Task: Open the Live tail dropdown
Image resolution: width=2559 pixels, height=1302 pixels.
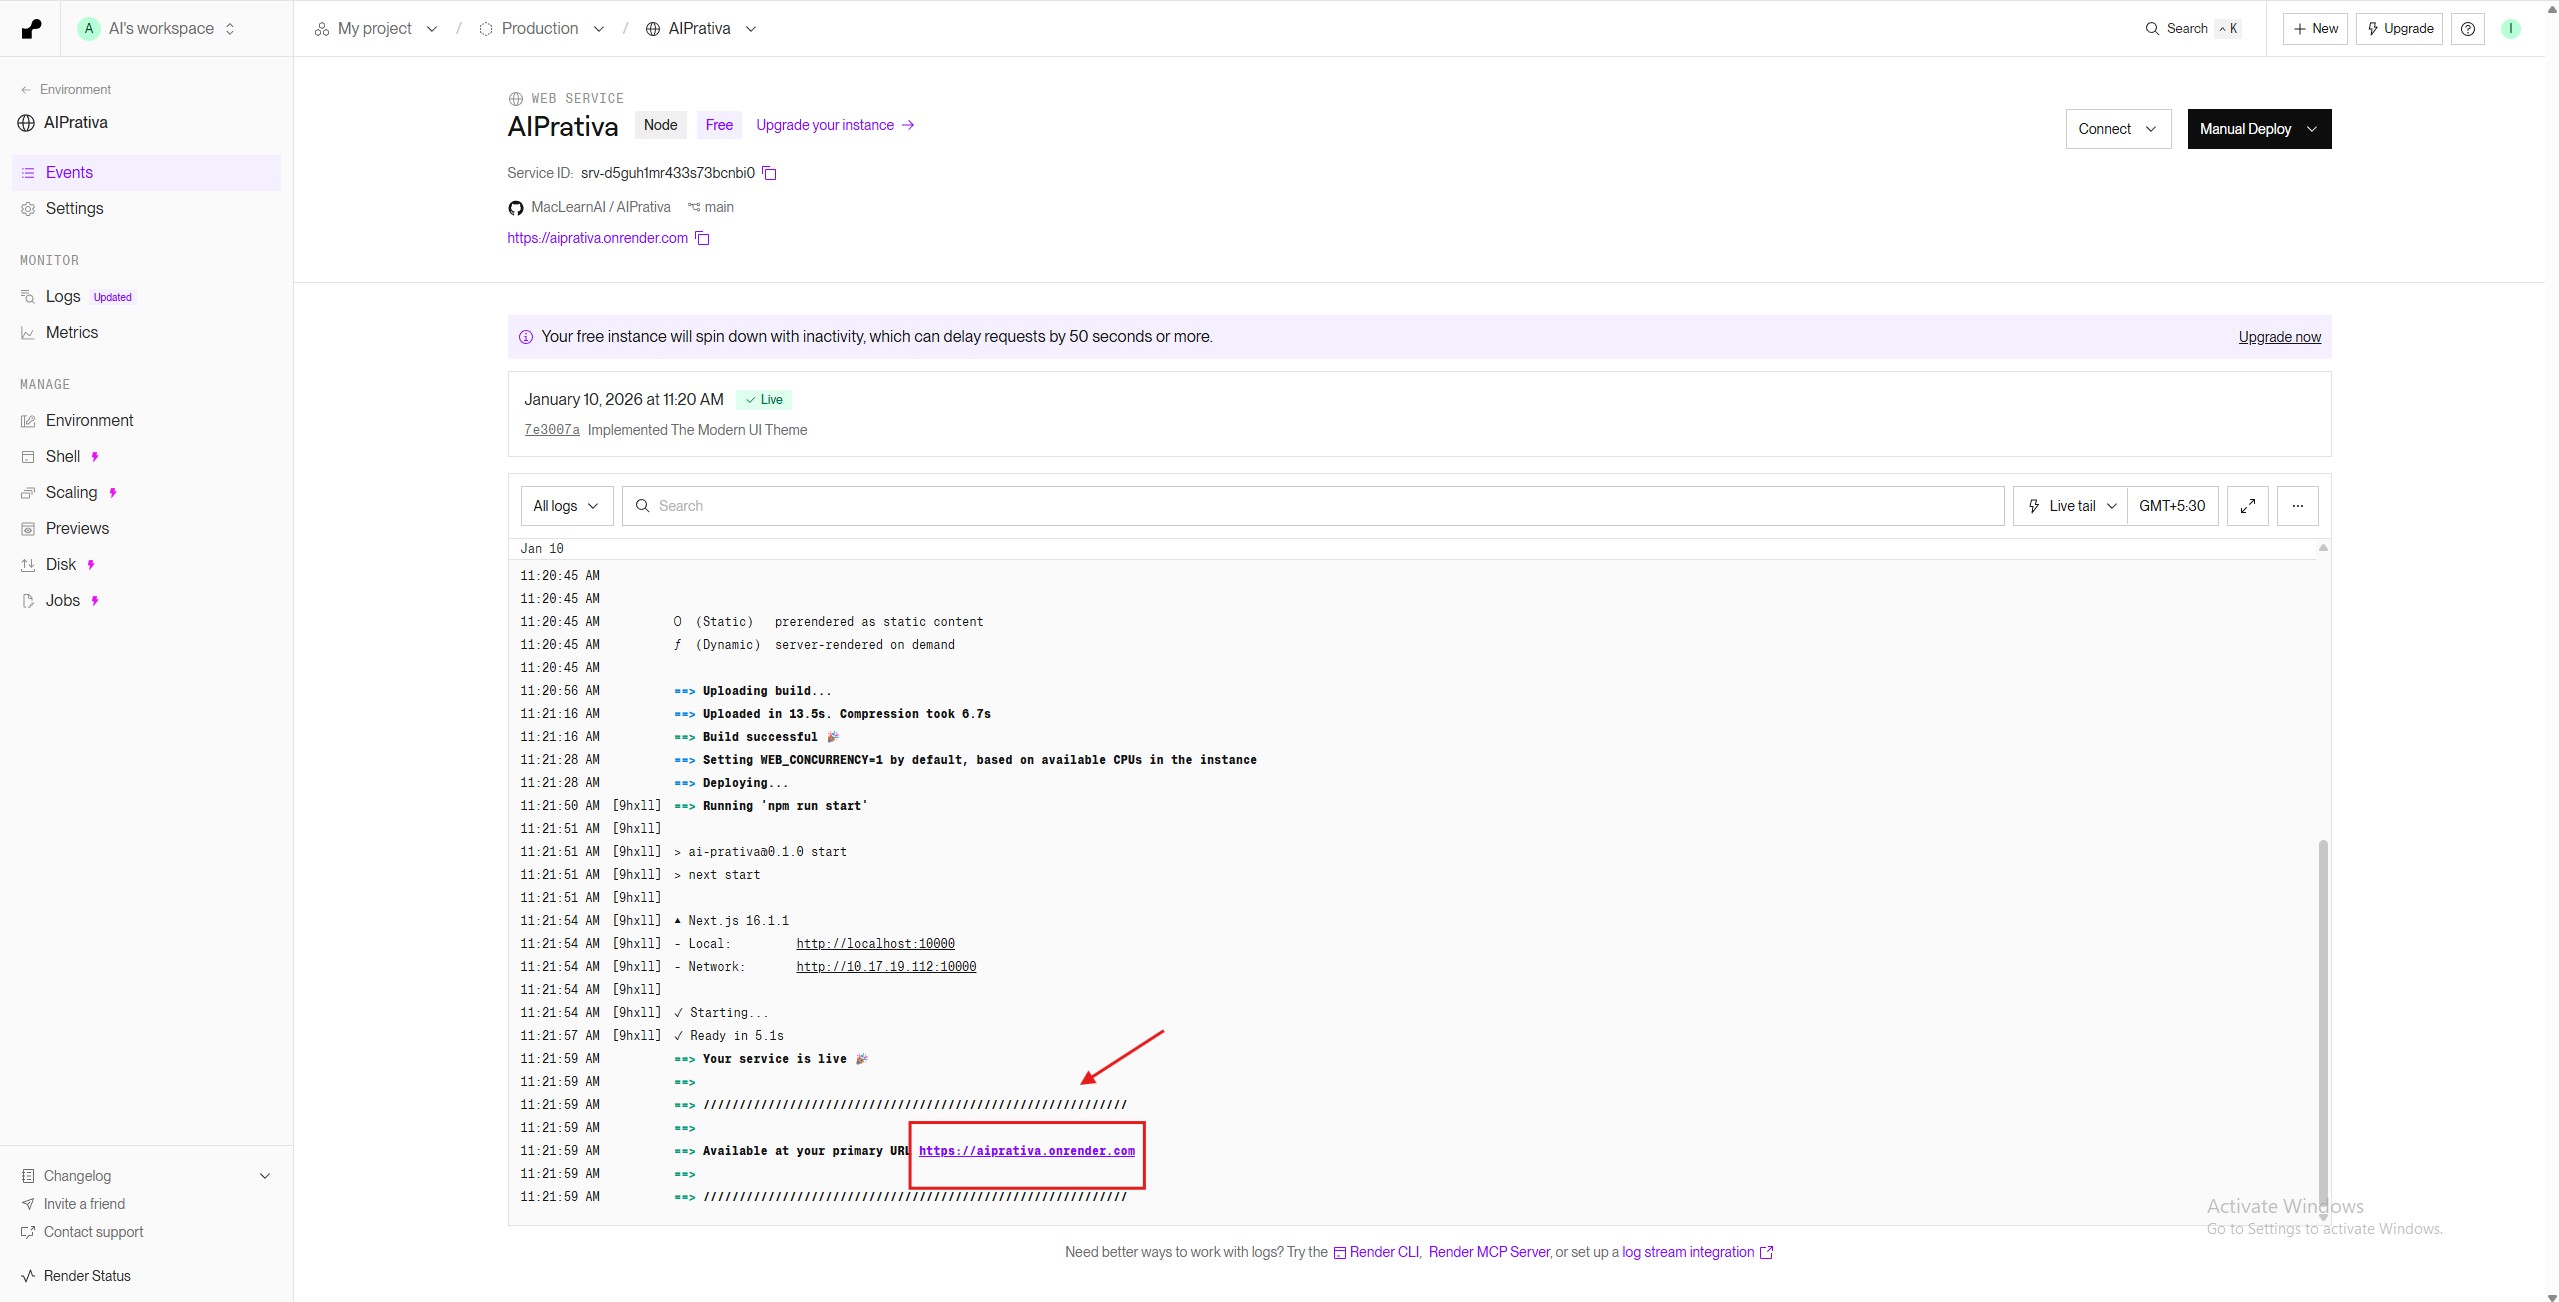Action: pyautogui.click(x=2070, y=506)
